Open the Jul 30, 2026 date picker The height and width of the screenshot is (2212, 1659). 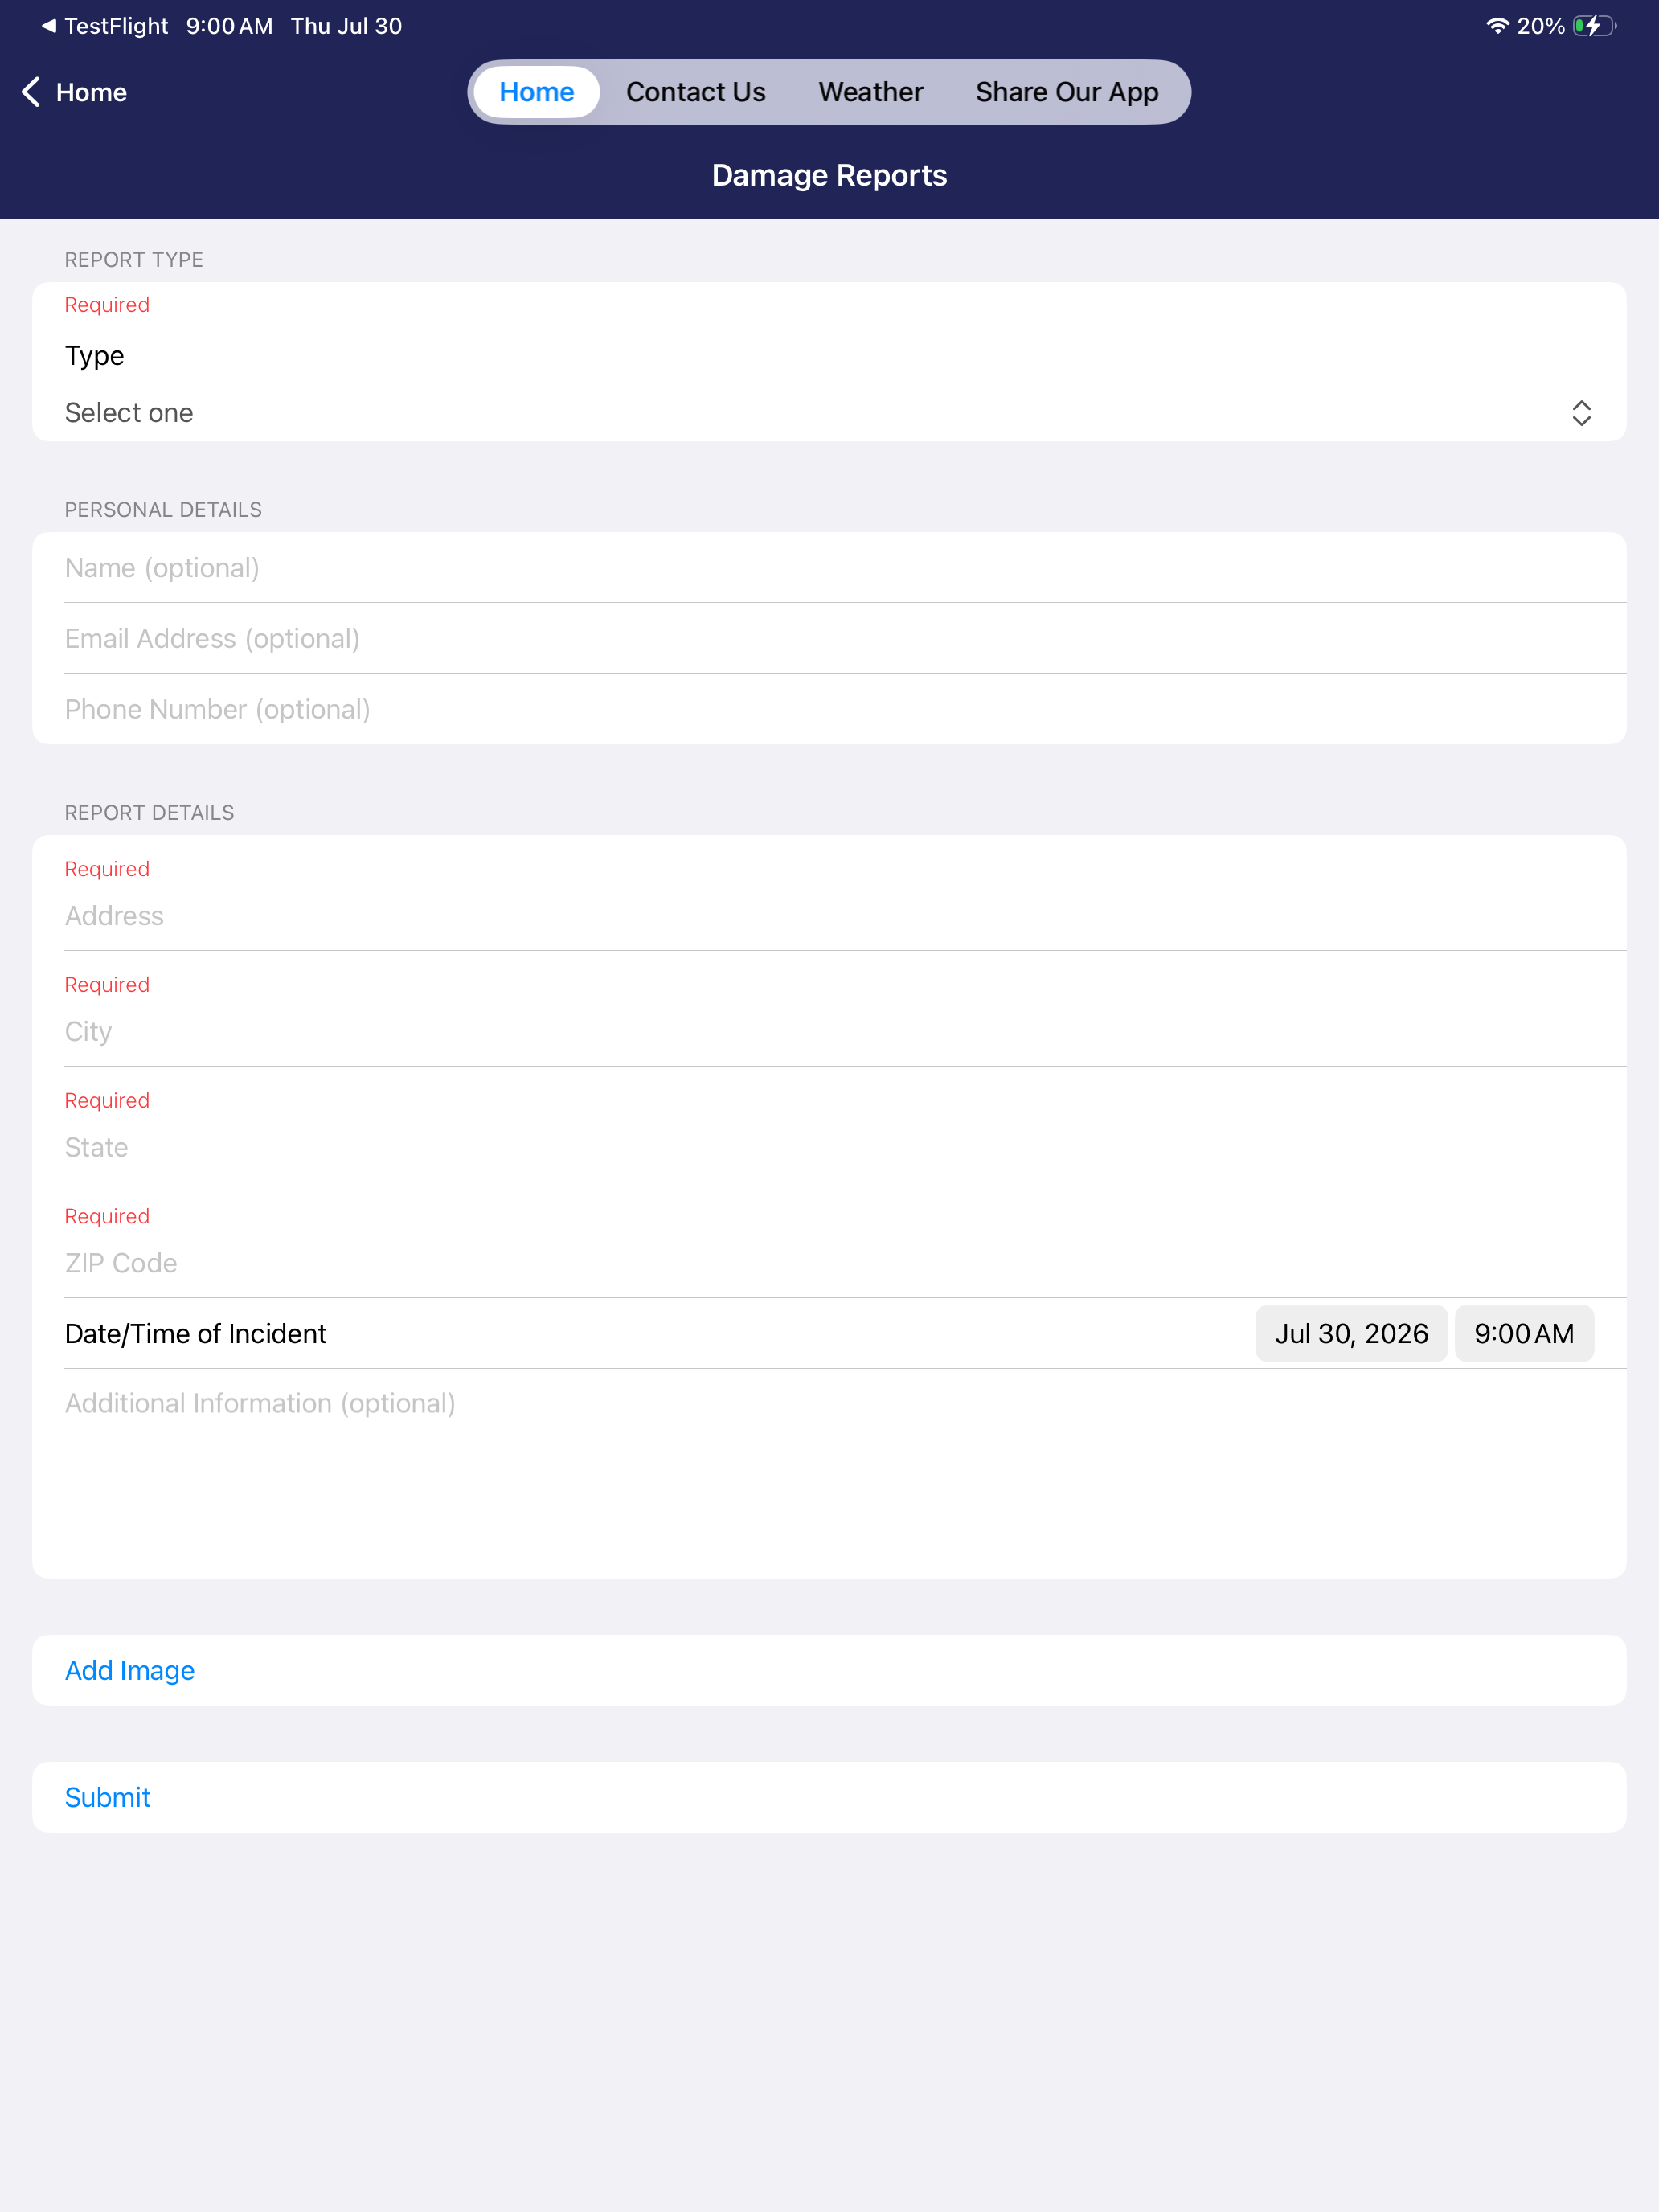[1351, 1333]
